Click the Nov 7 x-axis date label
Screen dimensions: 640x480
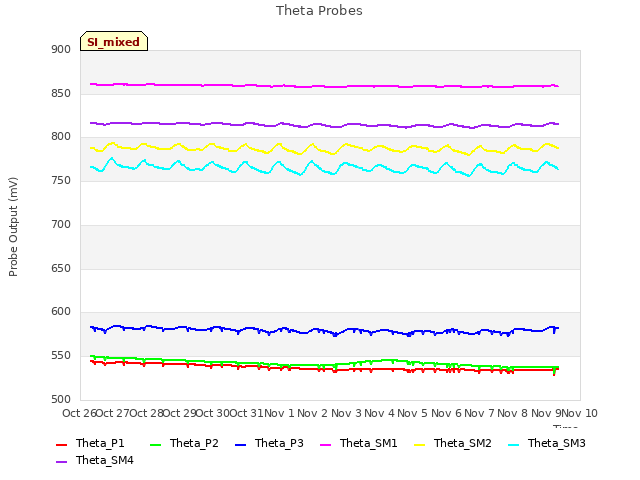pos(479,413)
